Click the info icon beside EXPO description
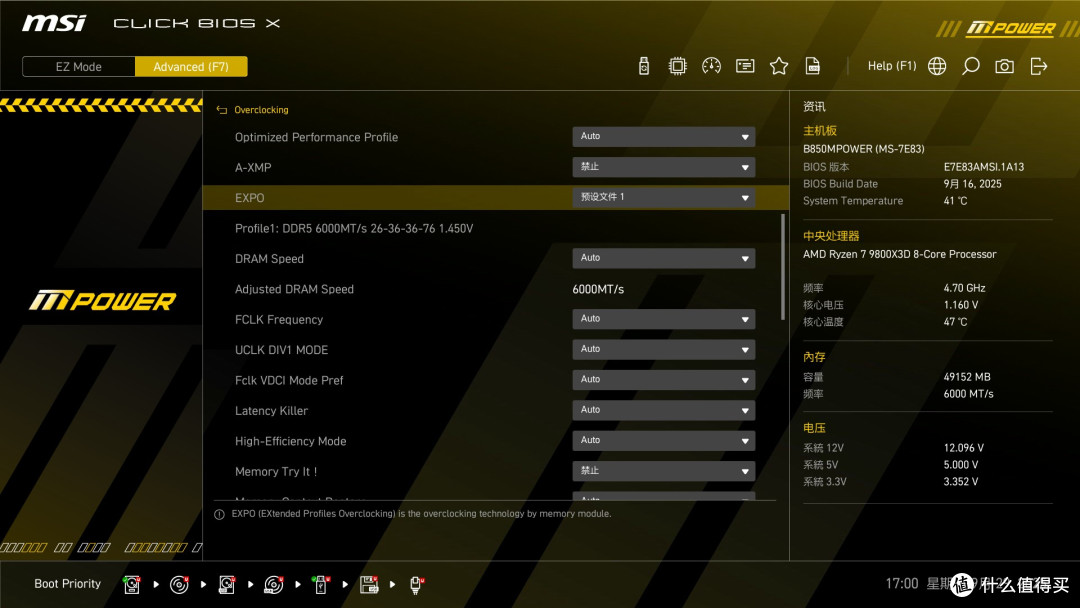The image size is (1080, 608). 219,514
